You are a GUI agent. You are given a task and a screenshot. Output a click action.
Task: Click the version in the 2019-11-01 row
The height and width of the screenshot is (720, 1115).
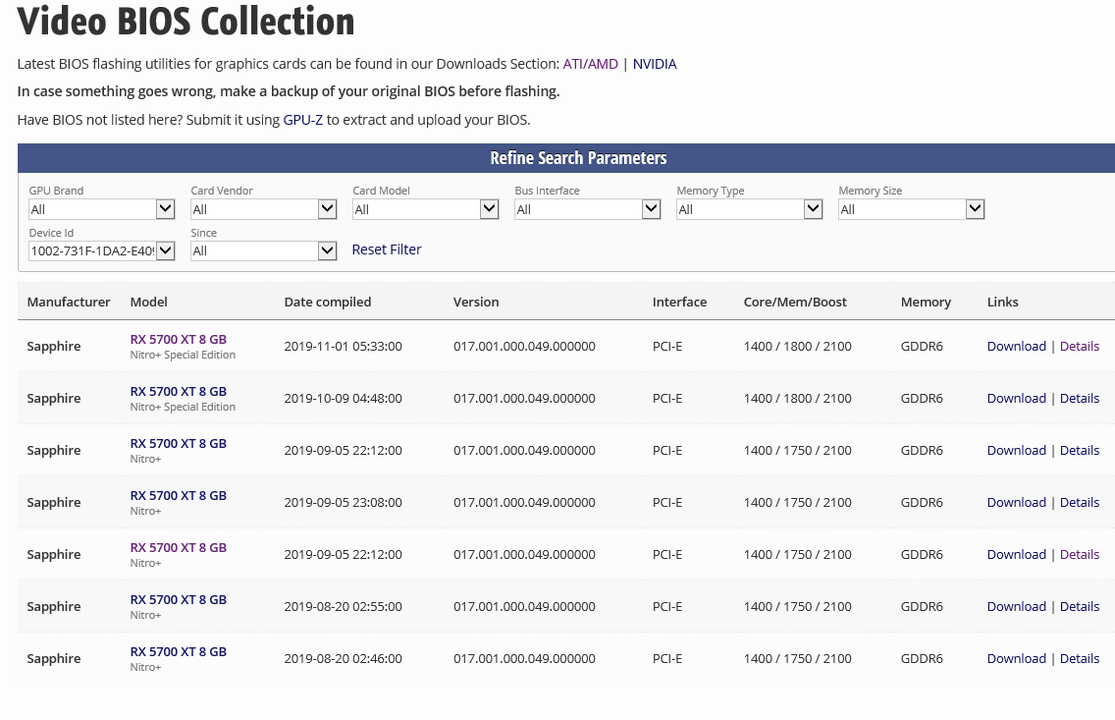pos(525,346)
